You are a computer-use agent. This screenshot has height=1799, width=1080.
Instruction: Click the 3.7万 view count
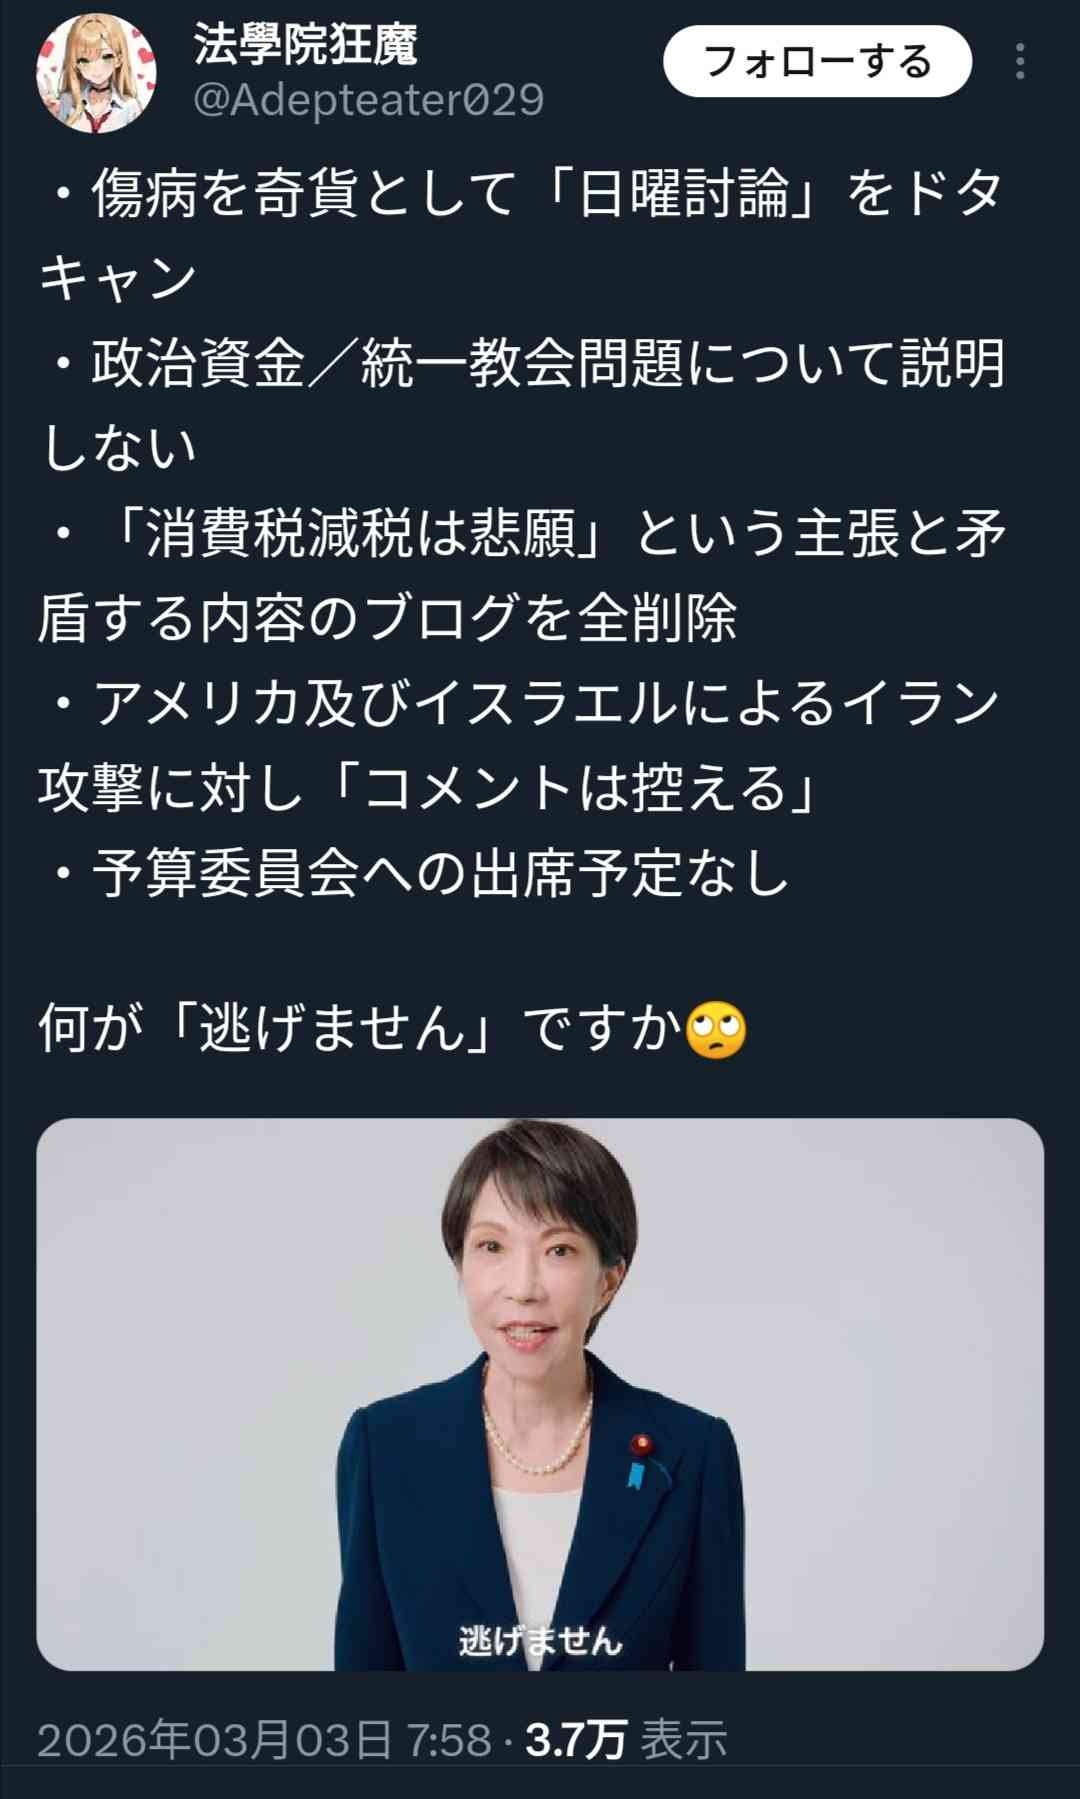click(576, 1740)
